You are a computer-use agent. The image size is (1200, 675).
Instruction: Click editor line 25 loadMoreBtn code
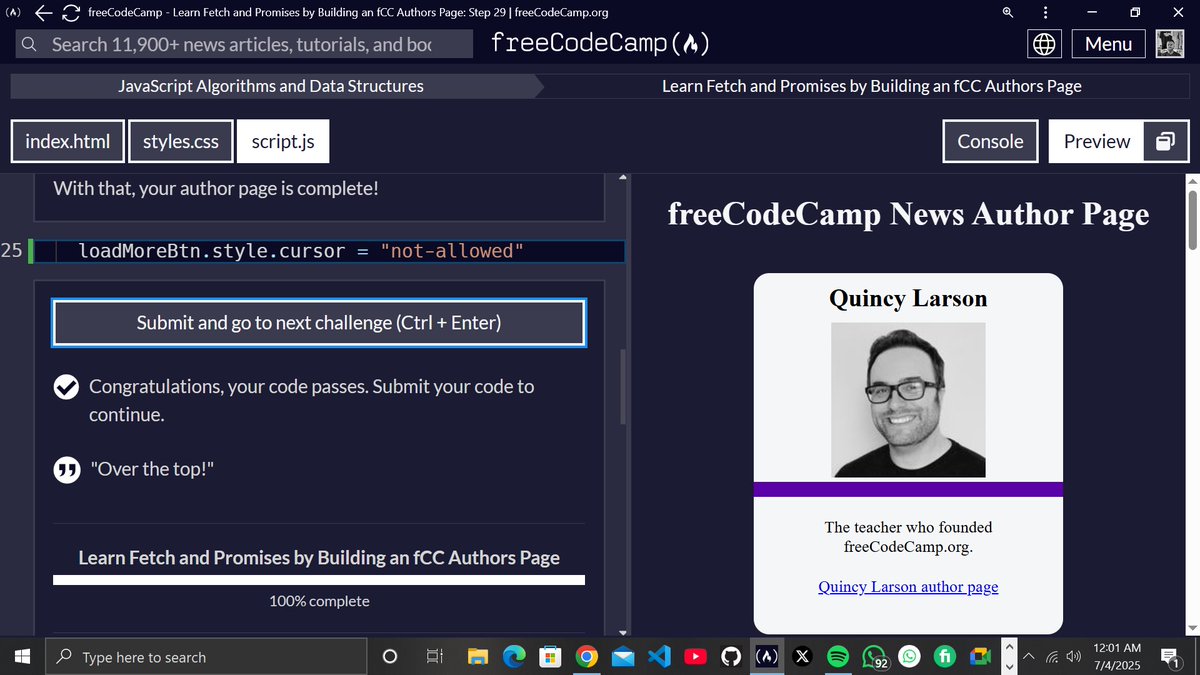click(x=301, y=251)
